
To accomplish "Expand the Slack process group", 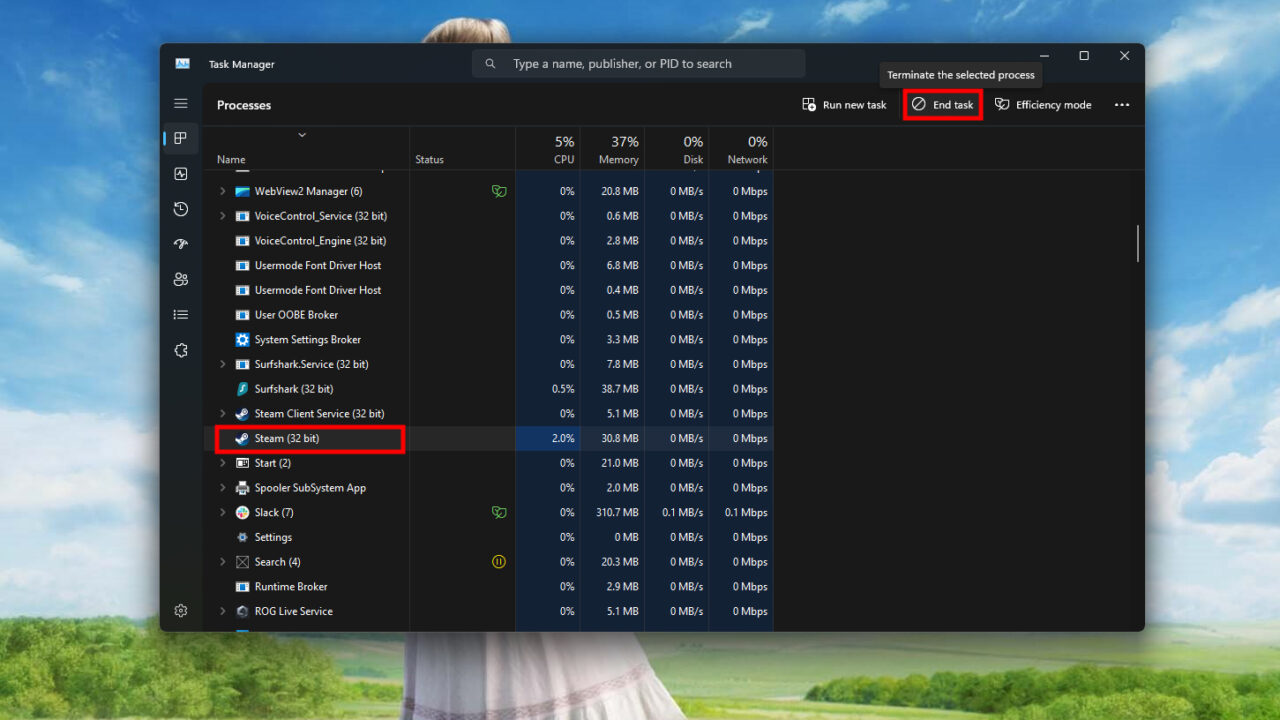I will (222, 512).
